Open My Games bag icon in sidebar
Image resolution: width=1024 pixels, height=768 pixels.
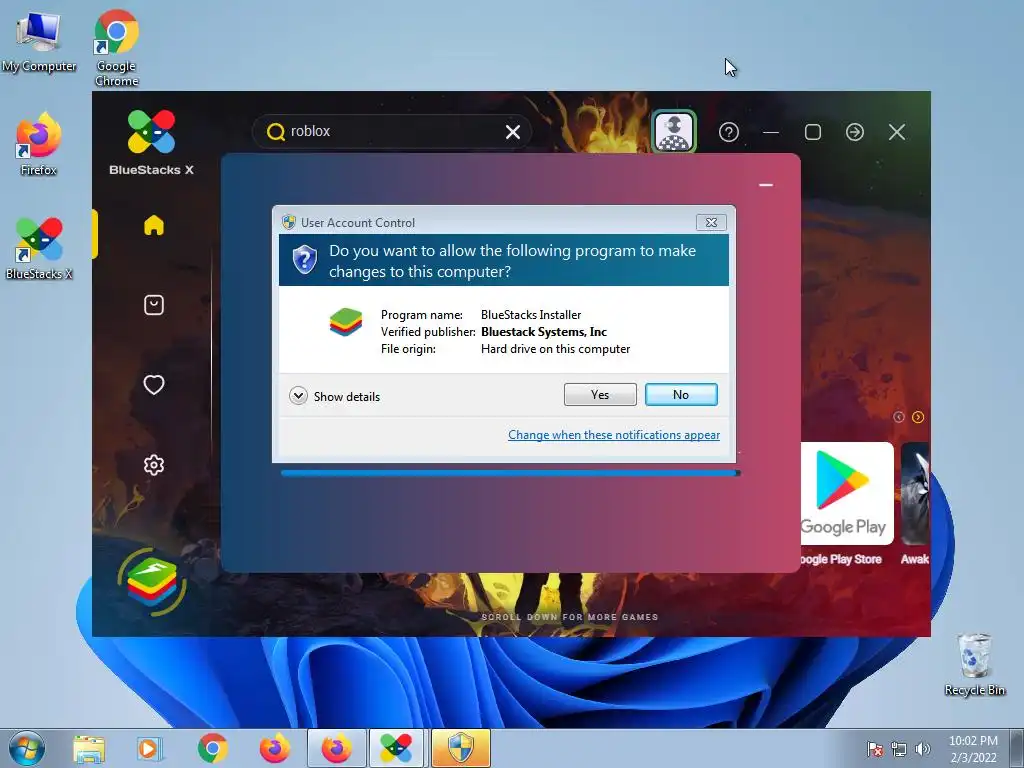point(153,305)
